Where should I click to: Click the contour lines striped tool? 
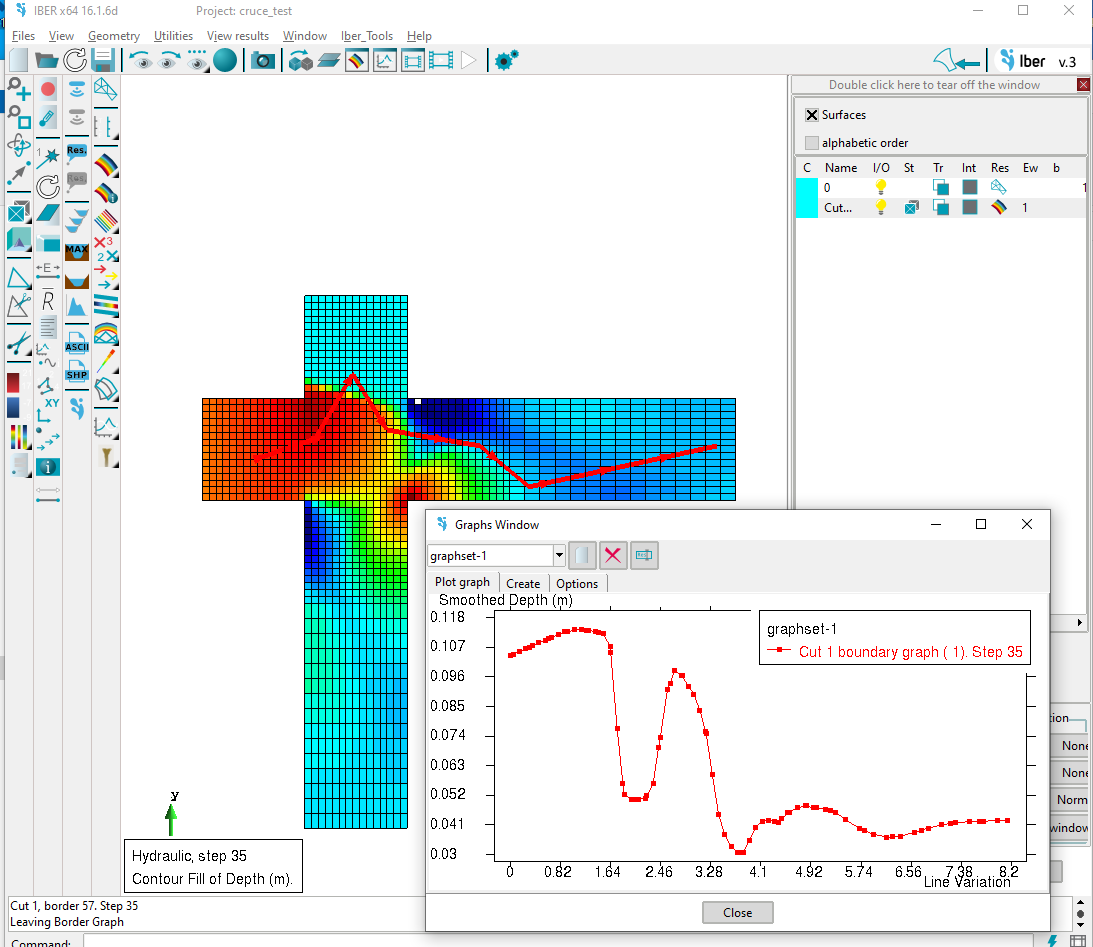pos(106,222)
